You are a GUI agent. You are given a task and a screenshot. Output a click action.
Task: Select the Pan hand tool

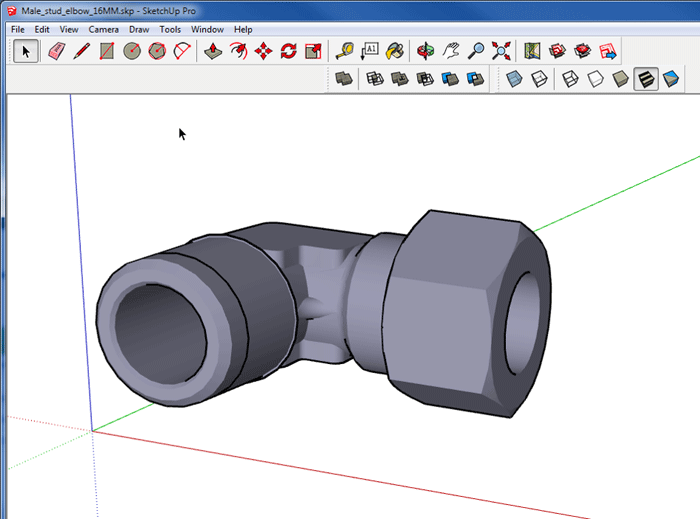[x=451, y=50]
